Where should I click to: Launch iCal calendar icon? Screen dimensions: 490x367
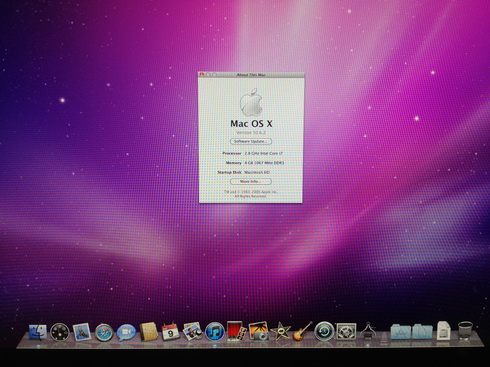[x=170, y=332]
